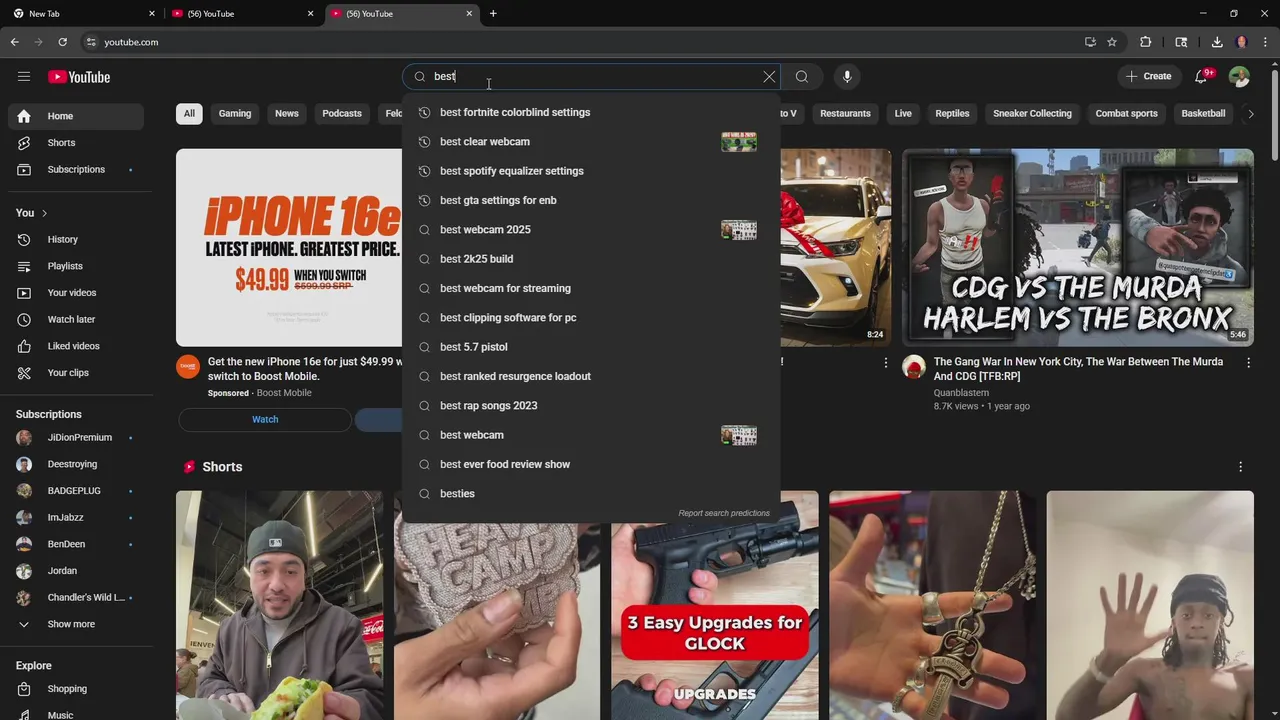Image resolution: width=1280 pixels, height=720 pixels.
Task: Choose suggestion besties
Action: coord(591,494)
